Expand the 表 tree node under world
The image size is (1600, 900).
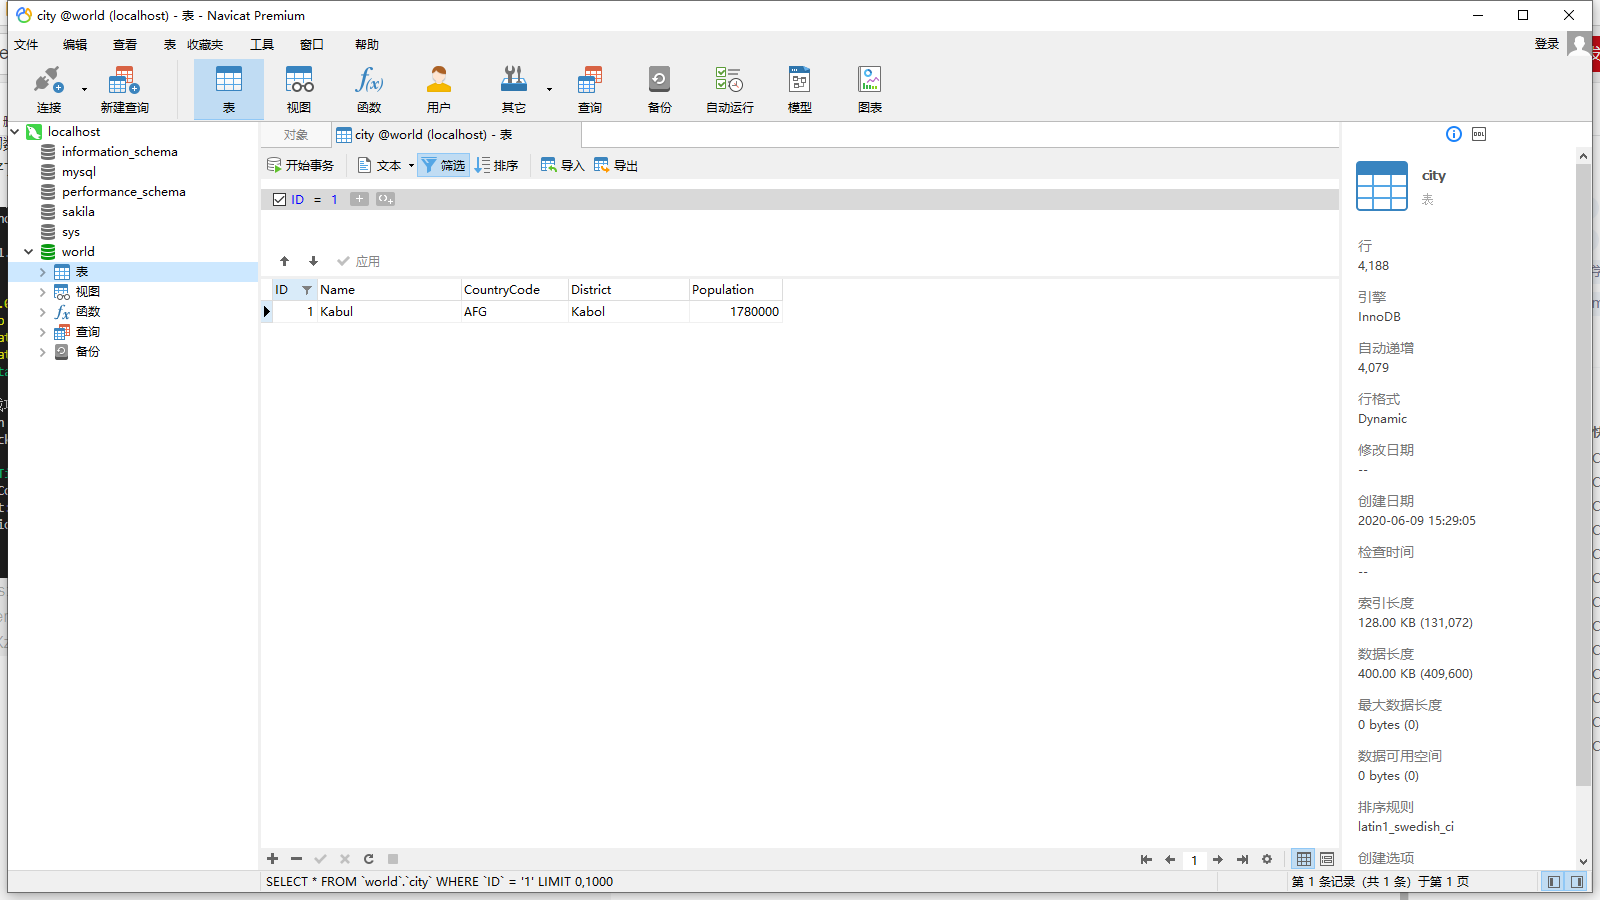(x=43, y=272)
